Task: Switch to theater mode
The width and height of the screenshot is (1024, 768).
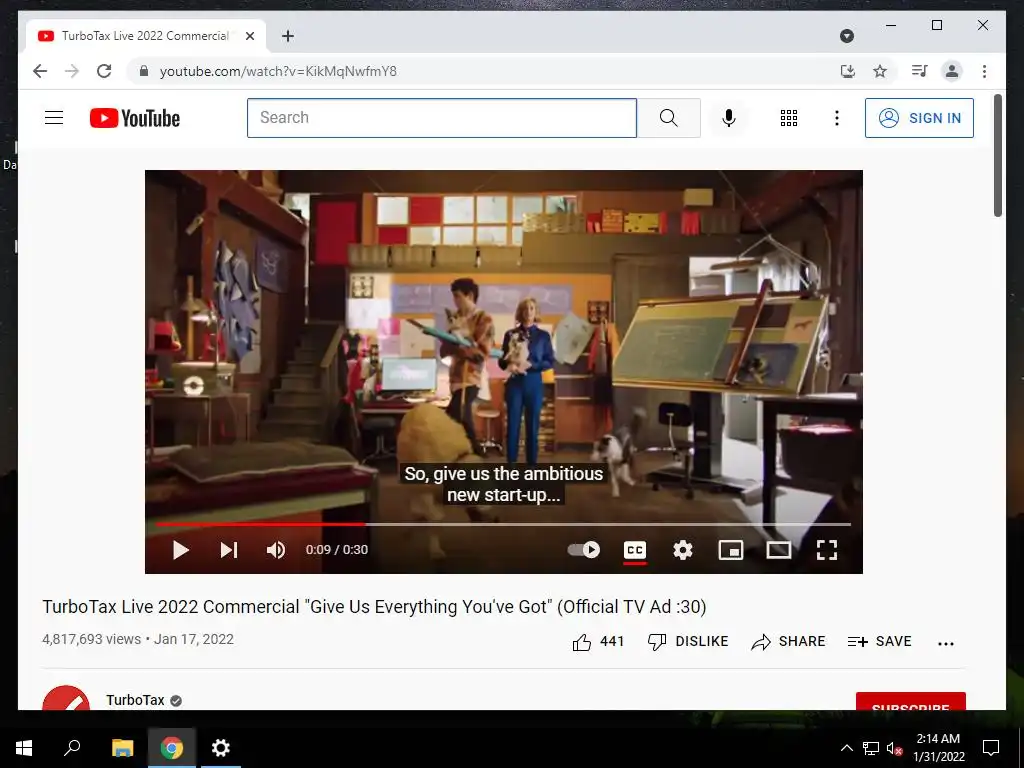Action: click(x=778, y=550)
